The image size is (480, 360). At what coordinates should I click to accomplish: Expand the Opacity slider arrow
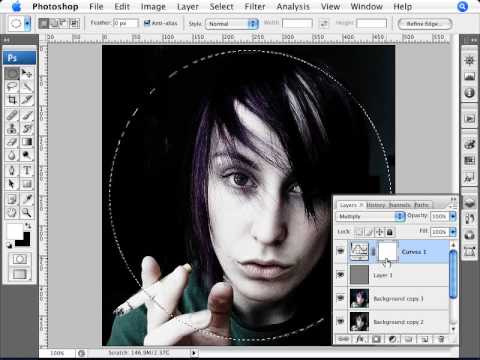(453, 217)
